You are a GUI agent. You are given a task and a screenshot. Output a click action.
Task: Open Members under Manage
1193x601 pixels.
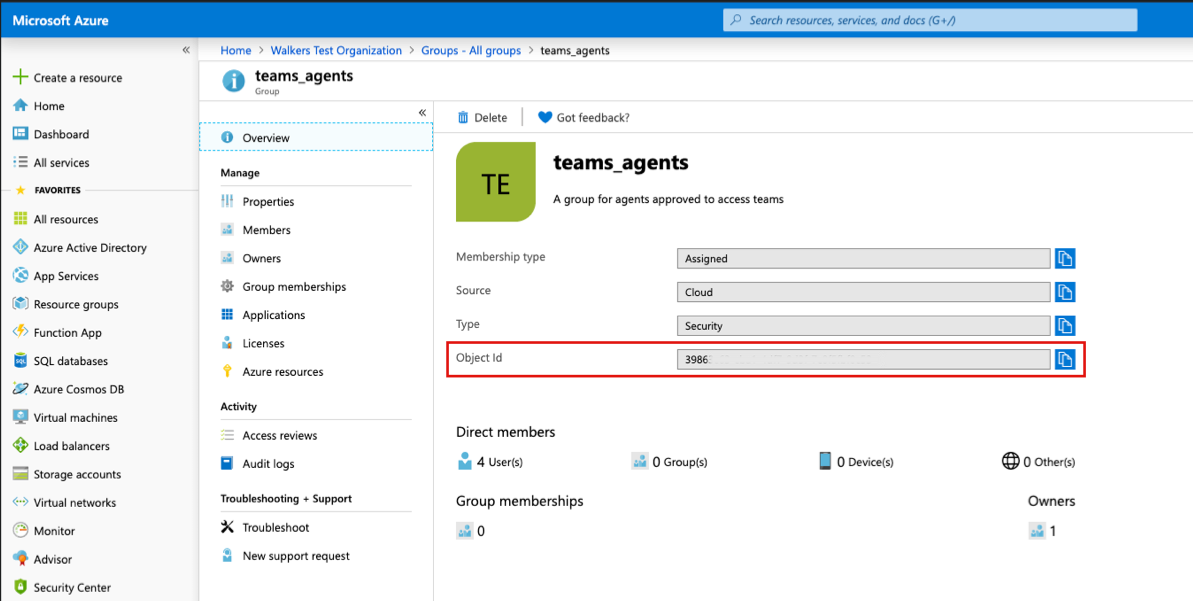coord(267,229)
